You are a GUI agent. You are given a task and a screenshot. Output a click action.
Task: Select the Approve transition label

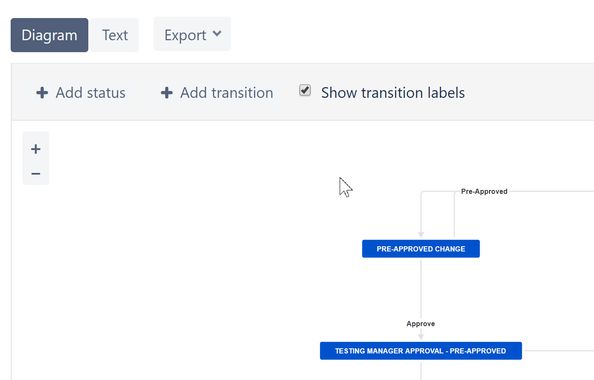[420, 324]
